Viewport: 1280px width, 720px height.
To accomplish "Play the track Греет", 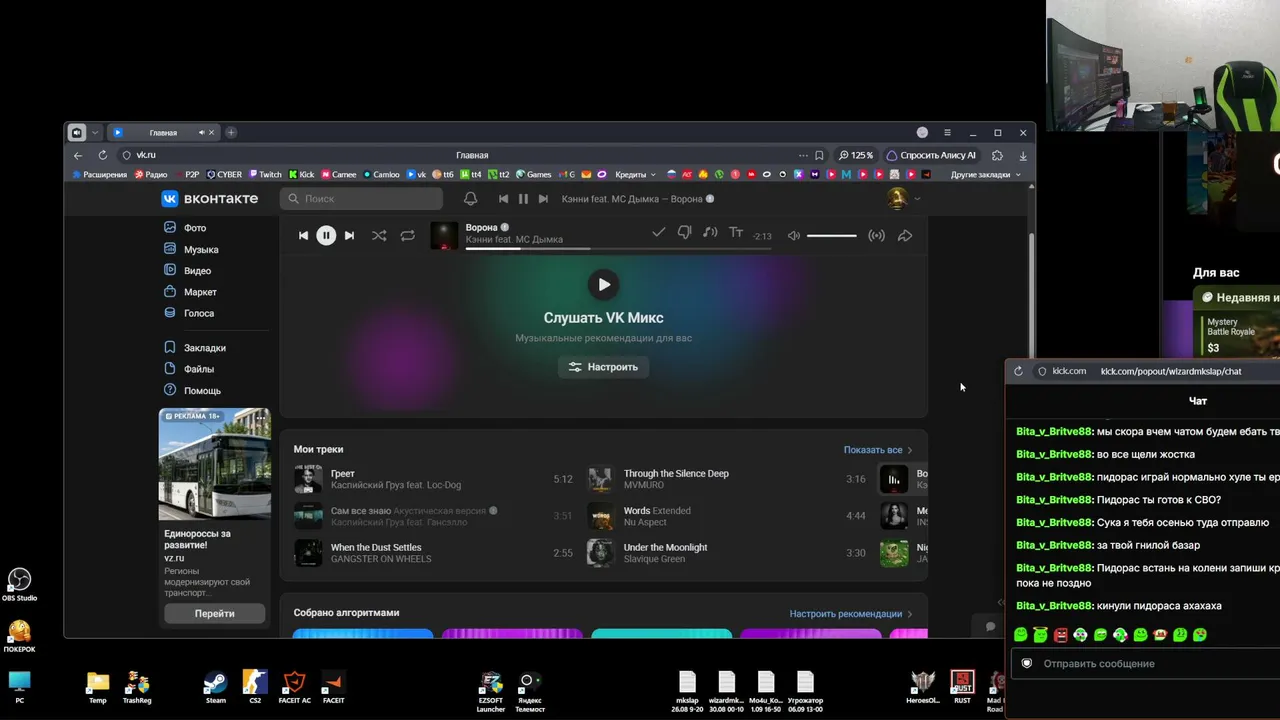I will pos(308,479).
